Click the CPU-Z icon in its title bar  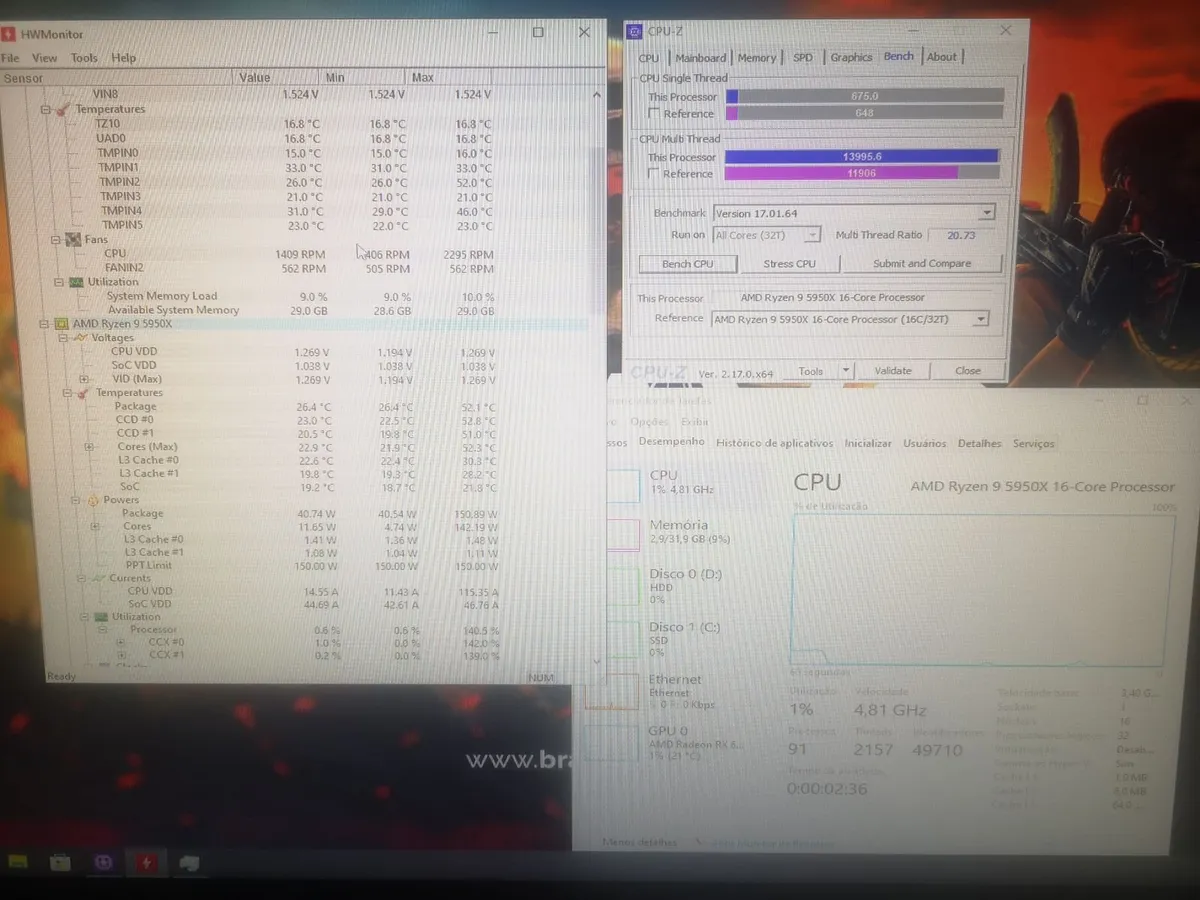(x=635, y=31)
